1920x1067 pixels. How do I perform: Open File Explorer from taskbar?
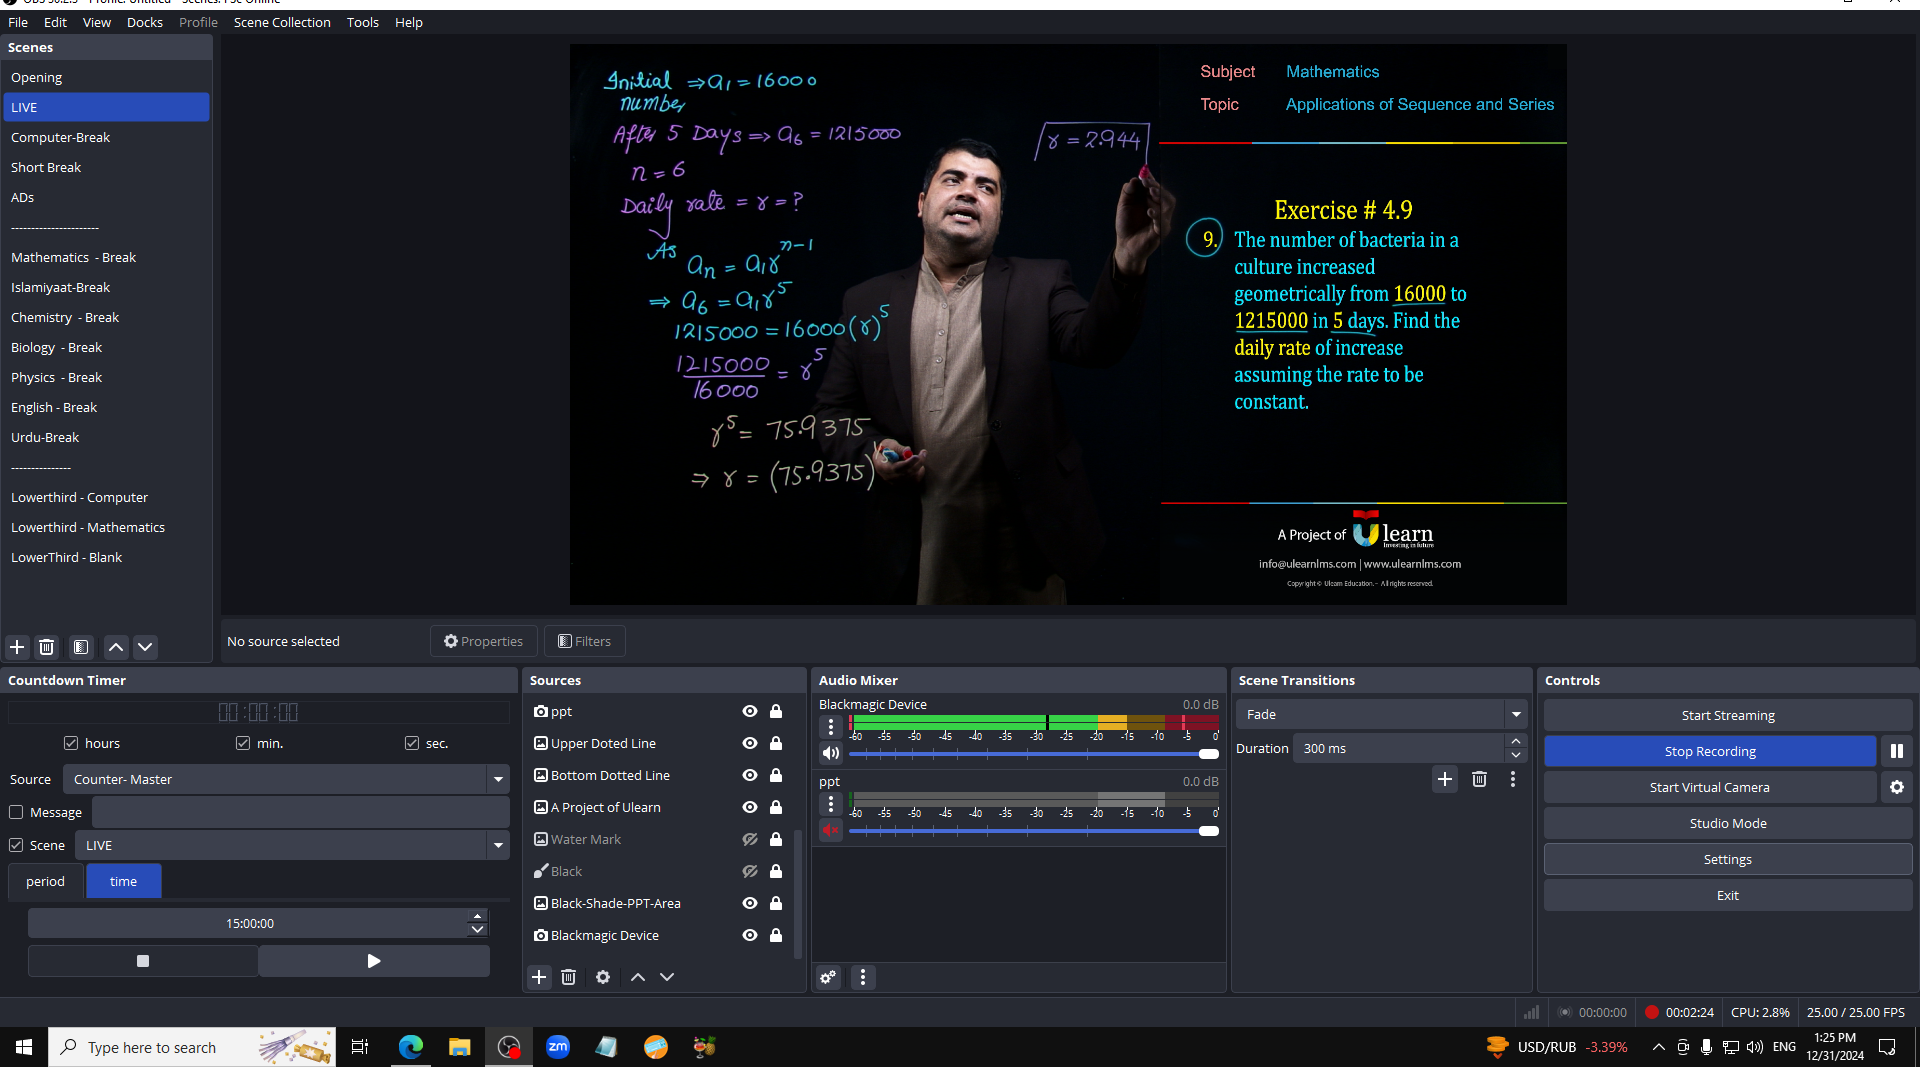pyautogui.click(x=460, y=1047)
